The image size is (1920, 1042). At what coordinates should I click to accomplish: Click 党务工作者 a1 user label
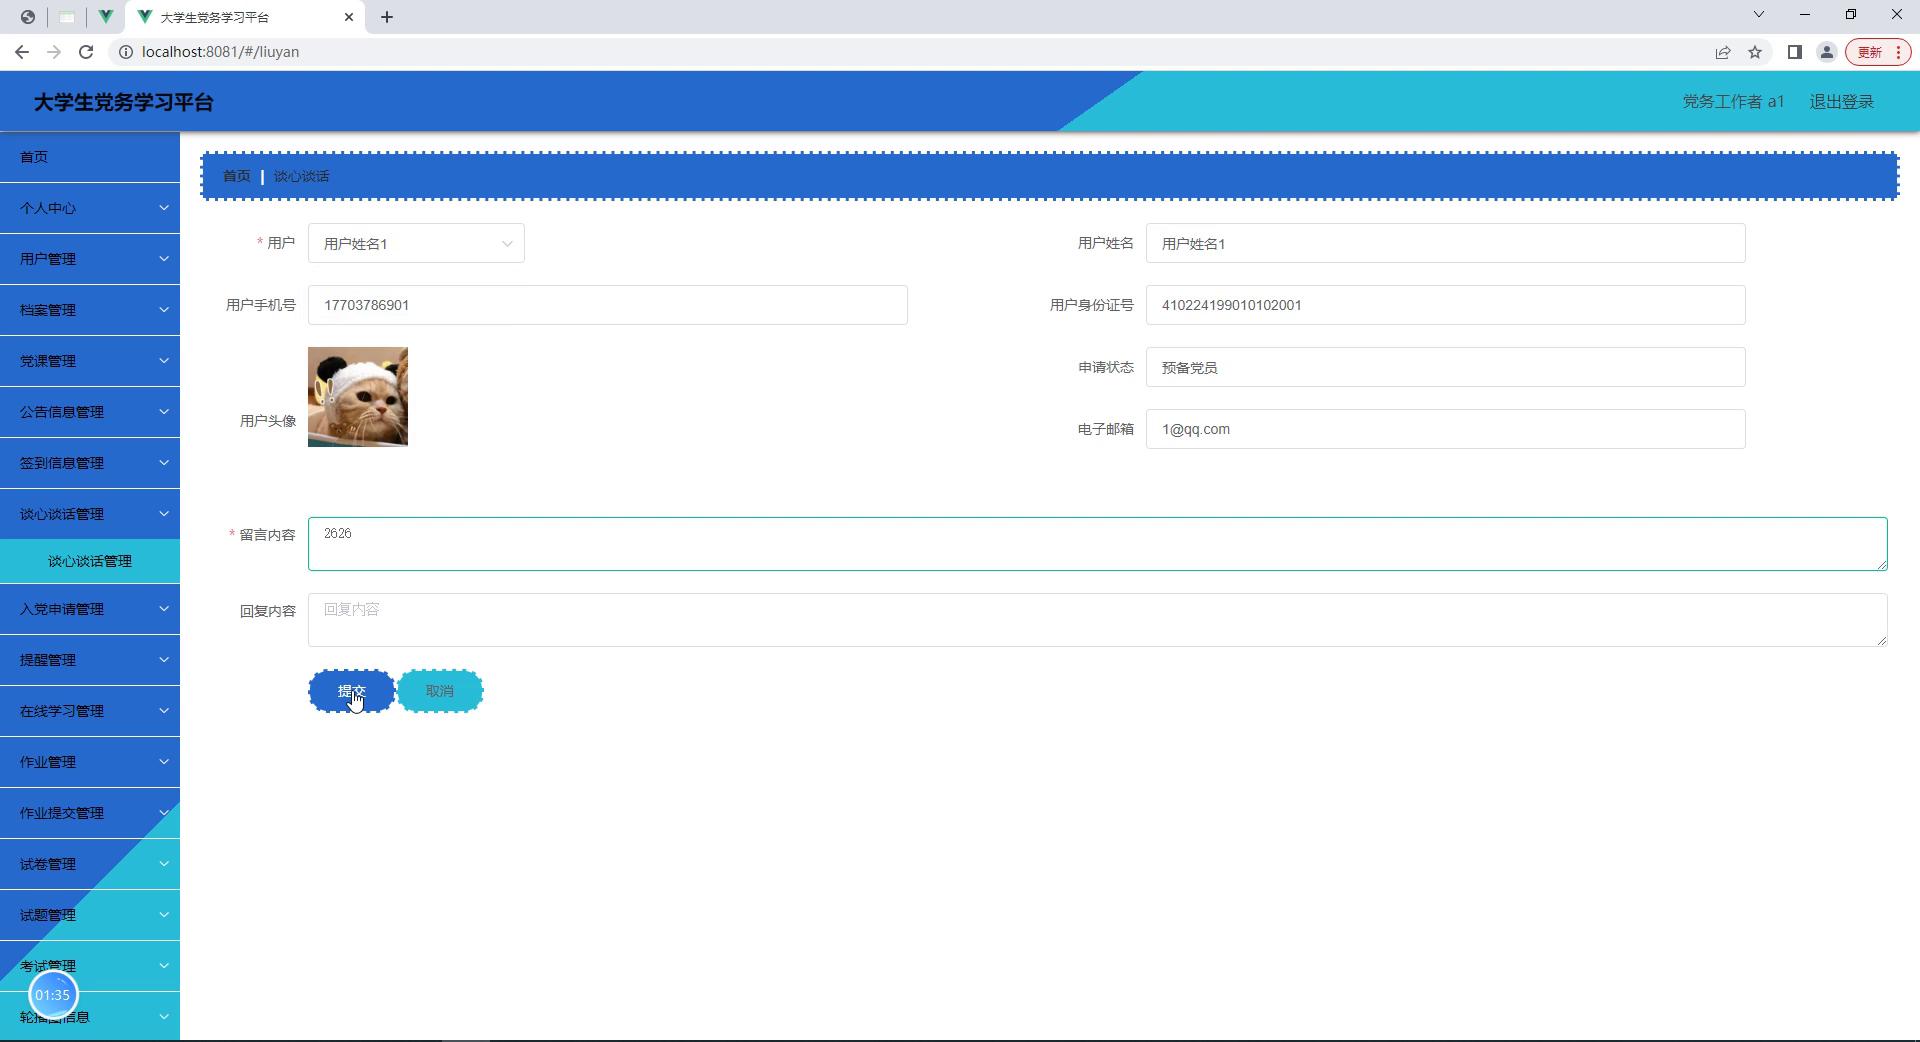coord(1733,102)
